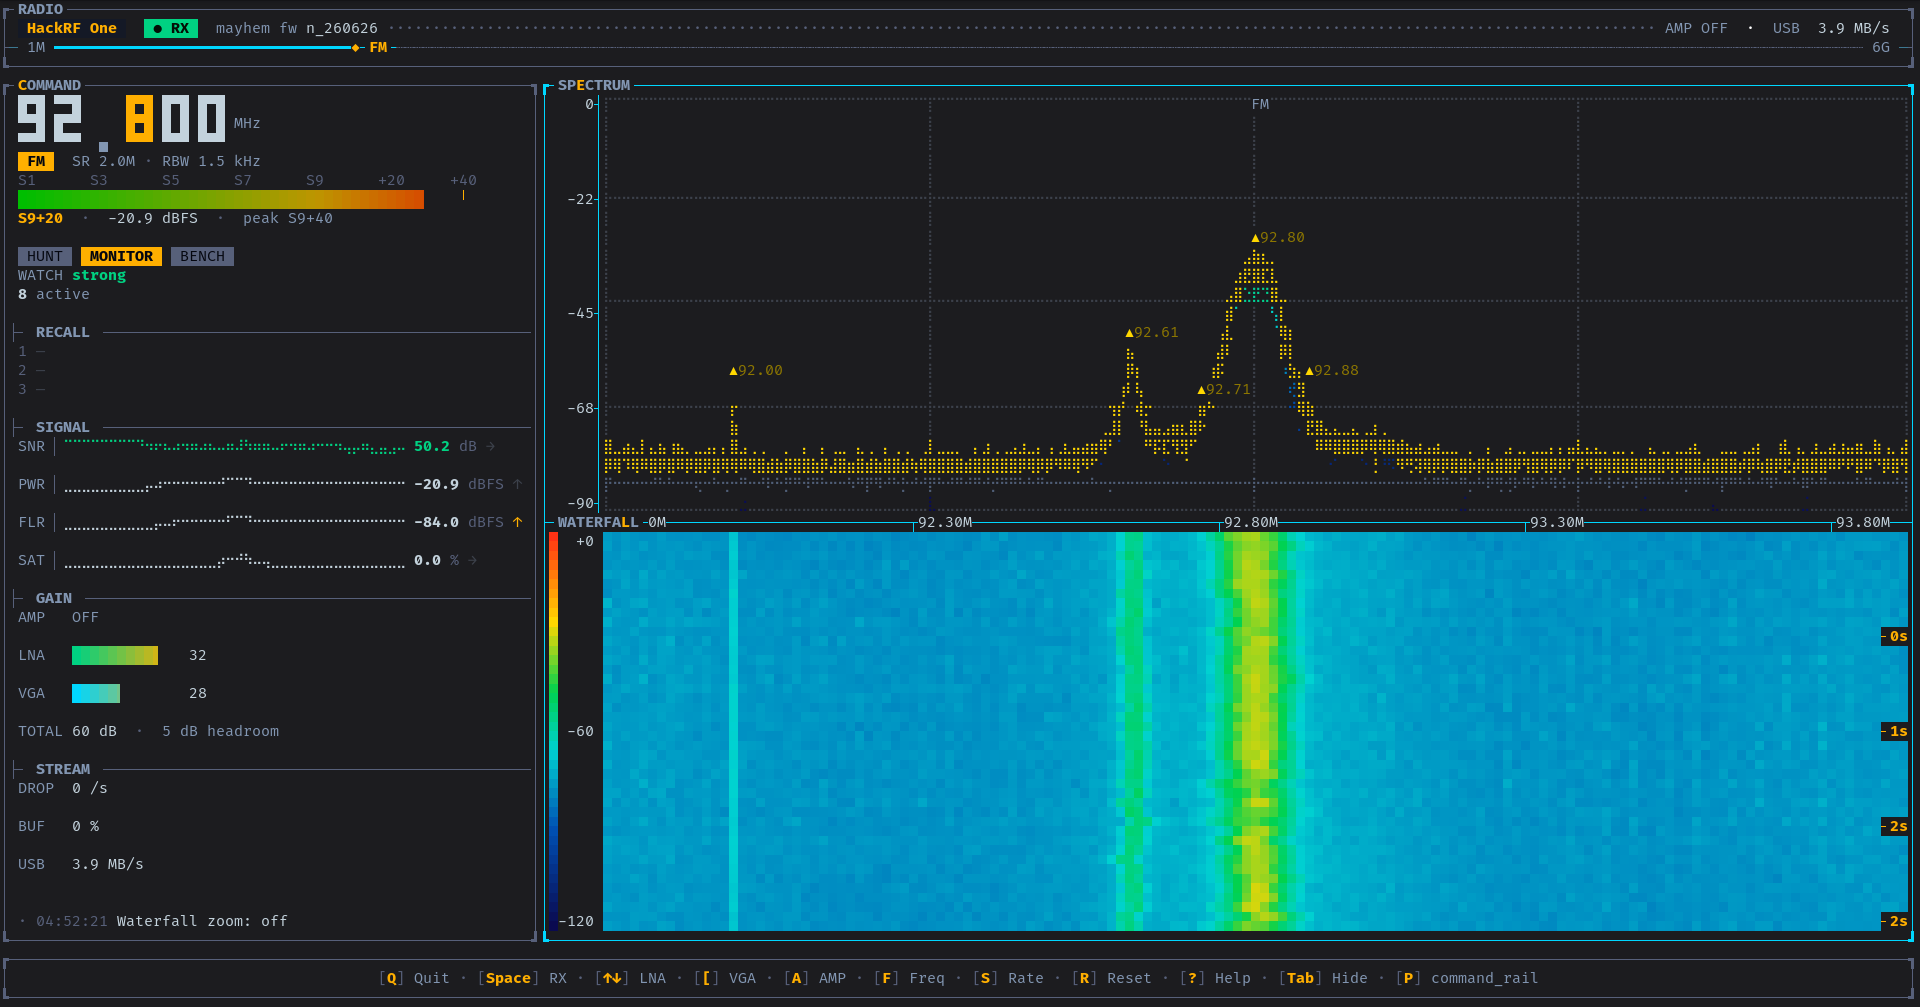Click the [[] VGA shortcut
The image size is (1920, 1007).
725,978
